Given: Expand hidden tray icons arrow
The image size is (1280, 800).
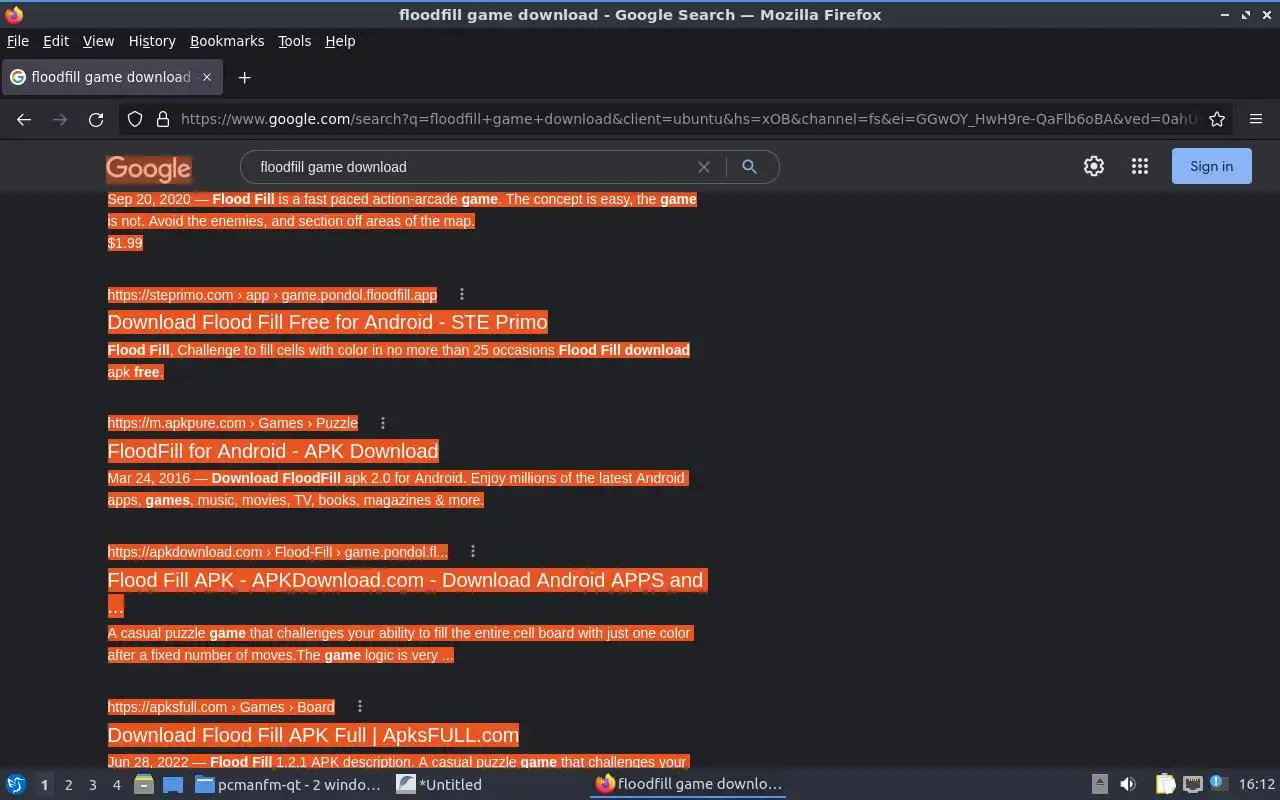Looking at the screenshot, I should tap(1099, 785).
